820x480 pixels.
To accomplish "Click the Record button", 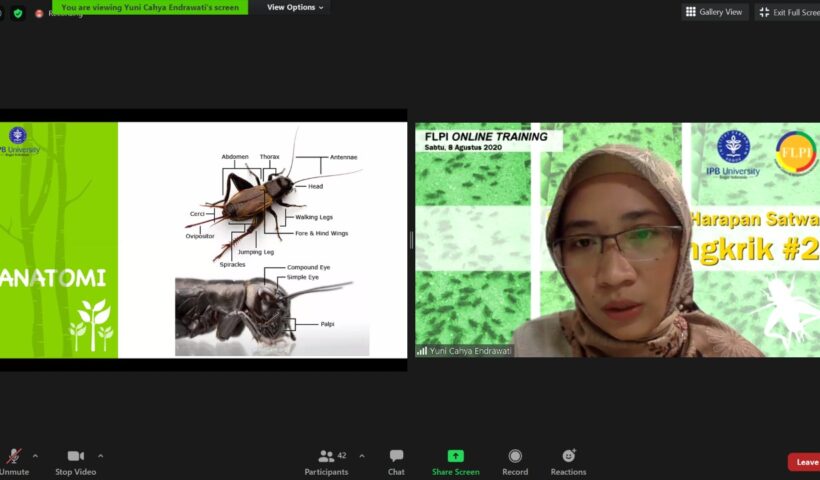I will [514, 460].
